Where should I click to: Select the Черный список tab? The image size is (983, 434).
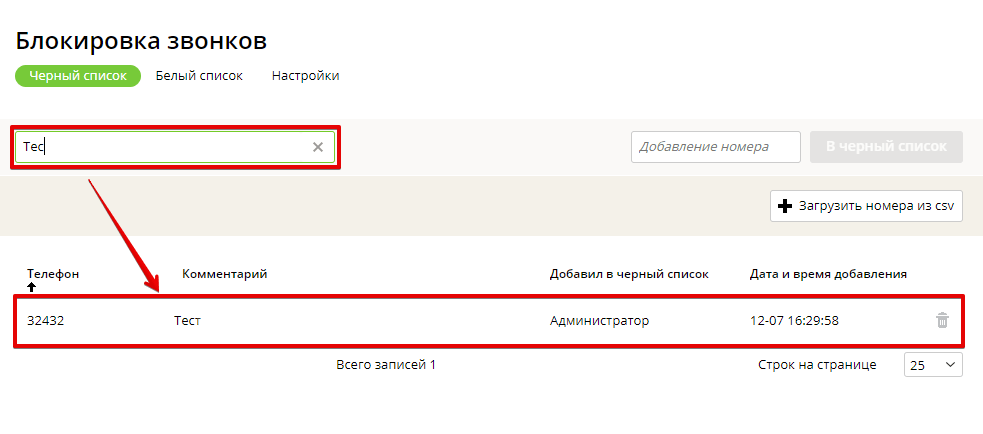click(78, 76)
